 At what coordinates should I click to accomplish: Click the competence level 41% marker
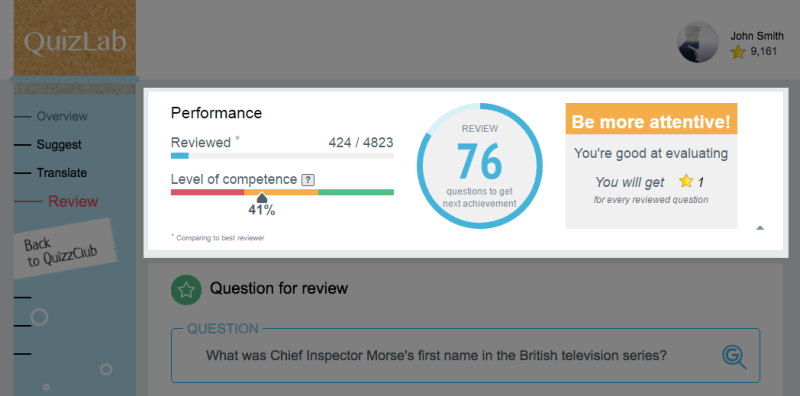[x=262, y=197]
